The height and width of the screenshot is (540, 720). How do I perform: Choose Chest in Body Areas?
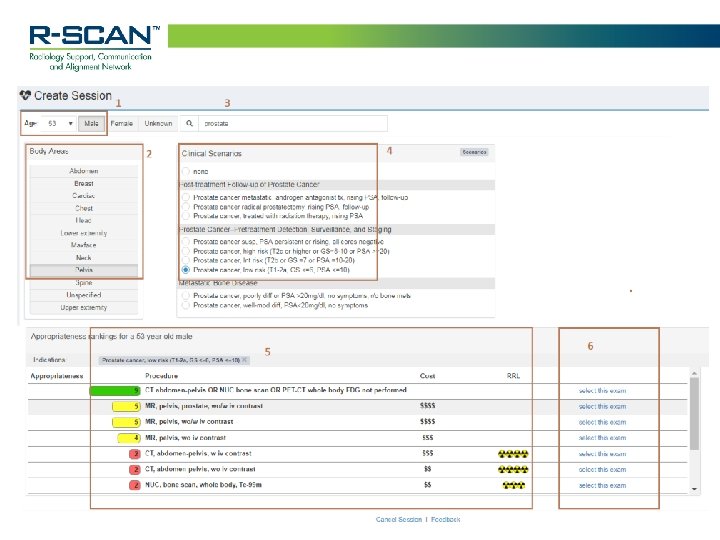pyautogui.click(x=84, y=208)
